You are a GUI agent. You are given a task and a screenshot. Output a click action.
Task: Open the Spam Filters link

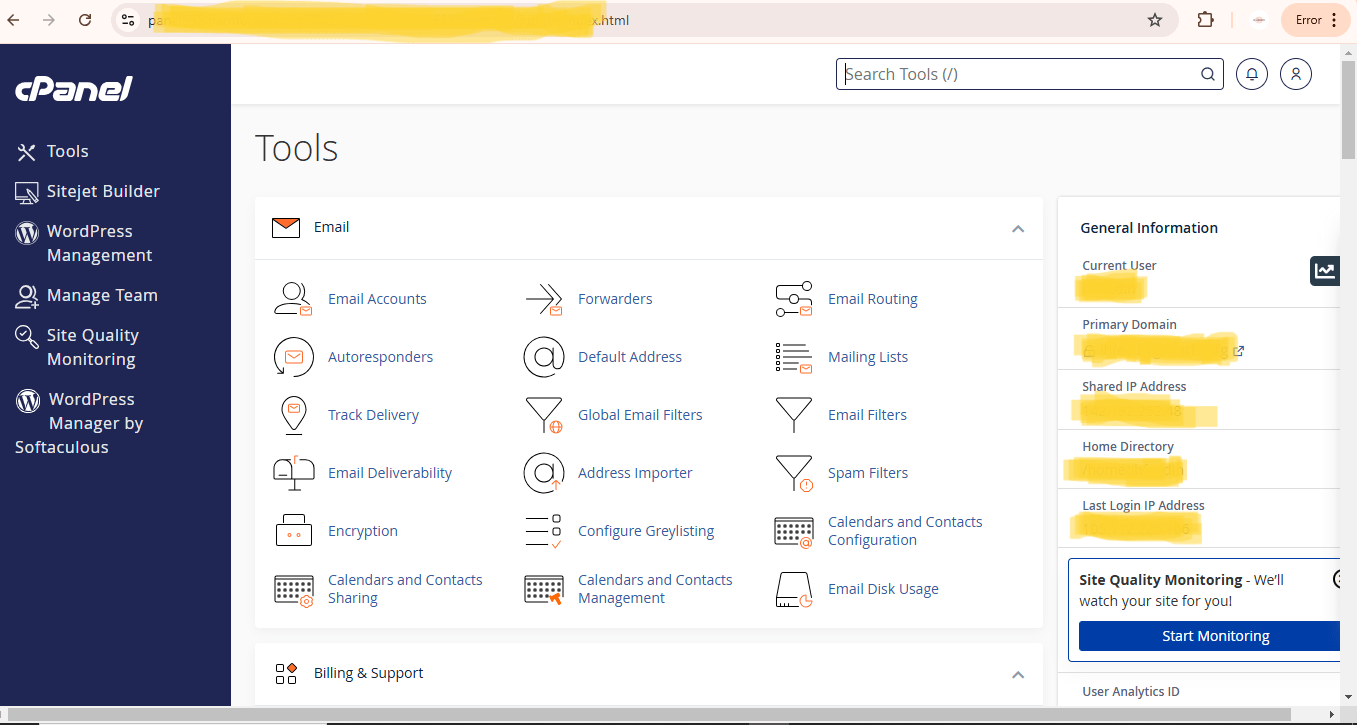coord(868,473)
